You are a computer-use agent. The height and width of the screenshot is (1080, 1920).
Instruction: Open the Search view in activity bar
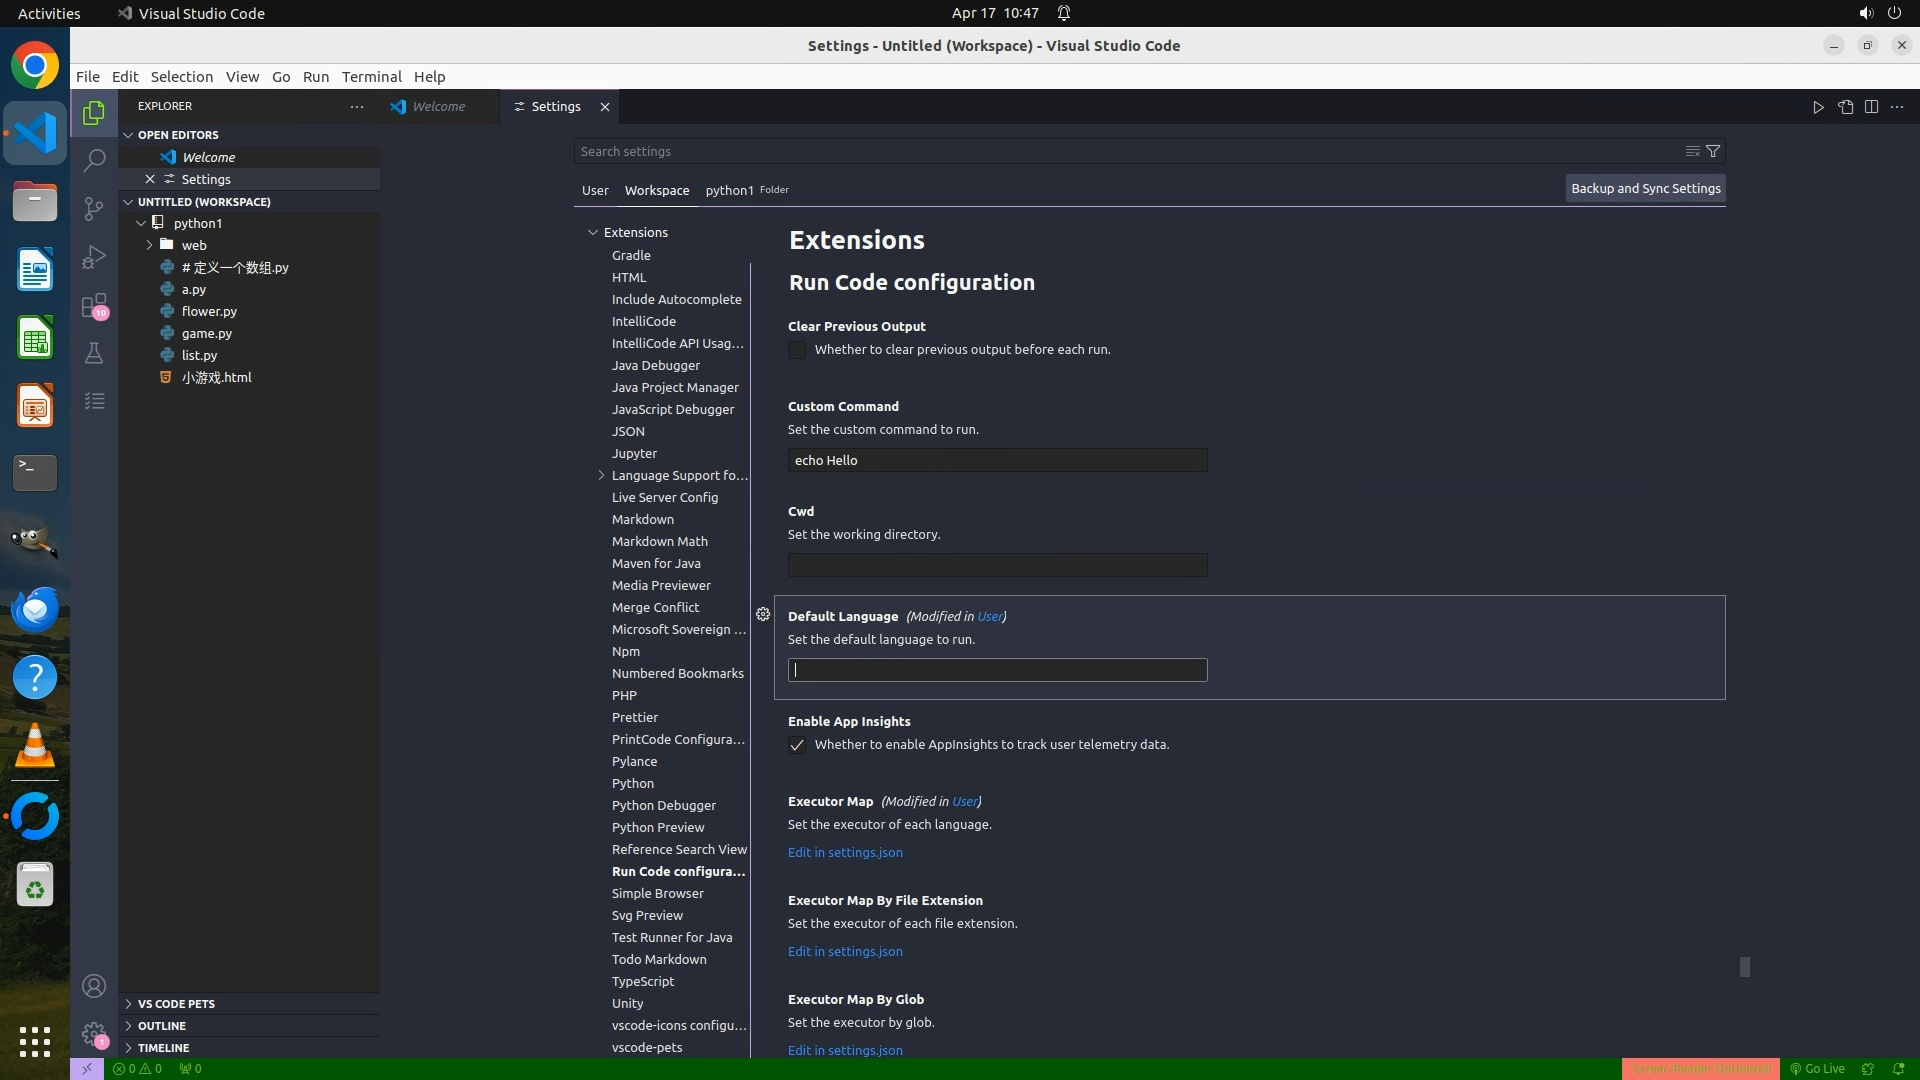pos(94,160)
